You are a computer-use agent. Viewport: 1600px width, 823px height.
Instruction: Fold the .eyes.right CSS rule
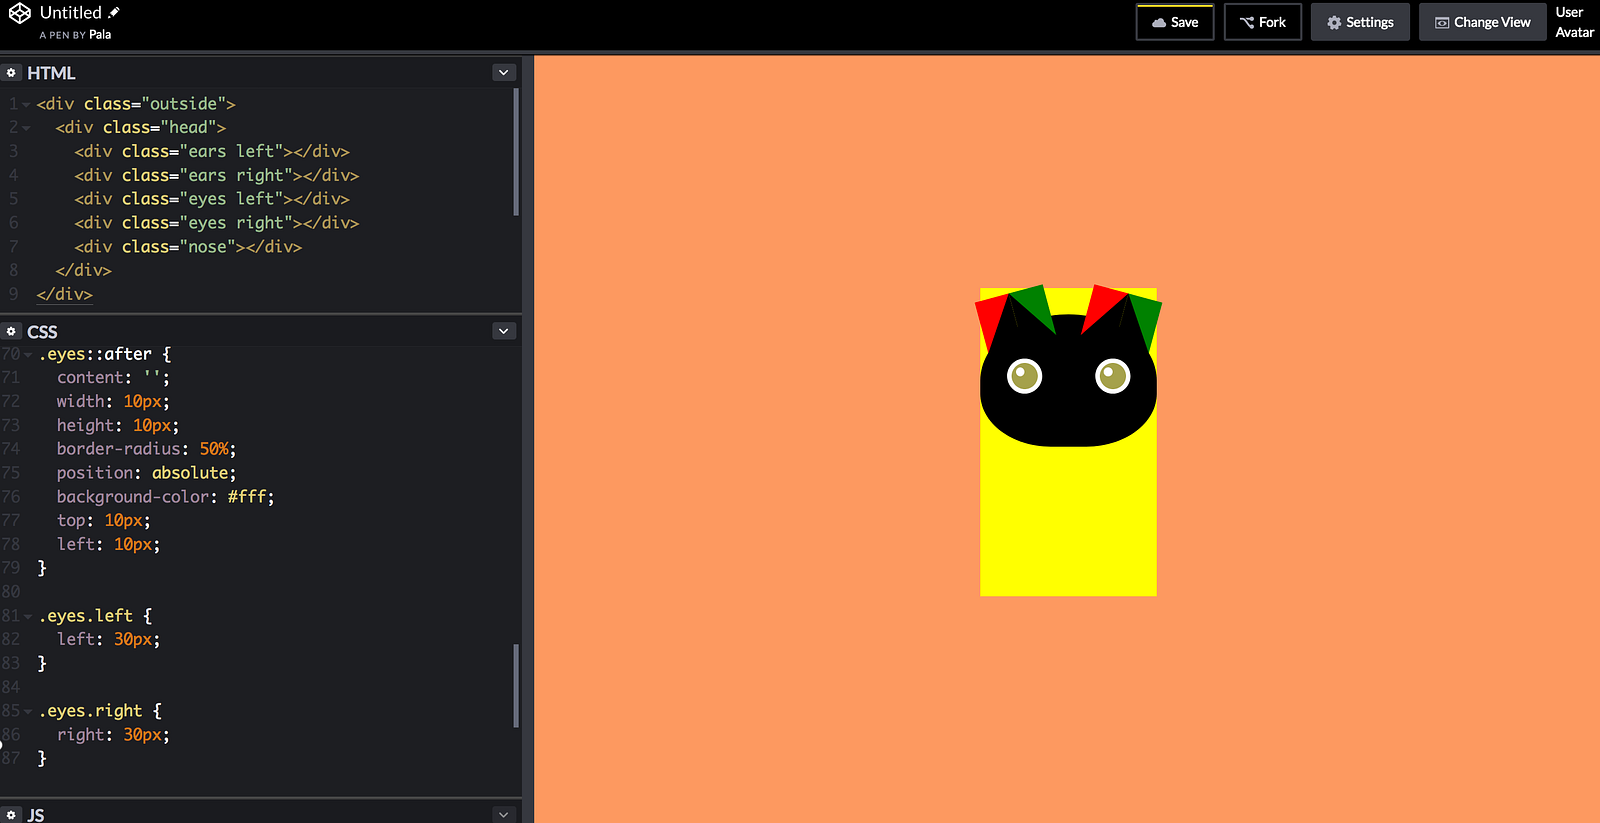[28, 712]
